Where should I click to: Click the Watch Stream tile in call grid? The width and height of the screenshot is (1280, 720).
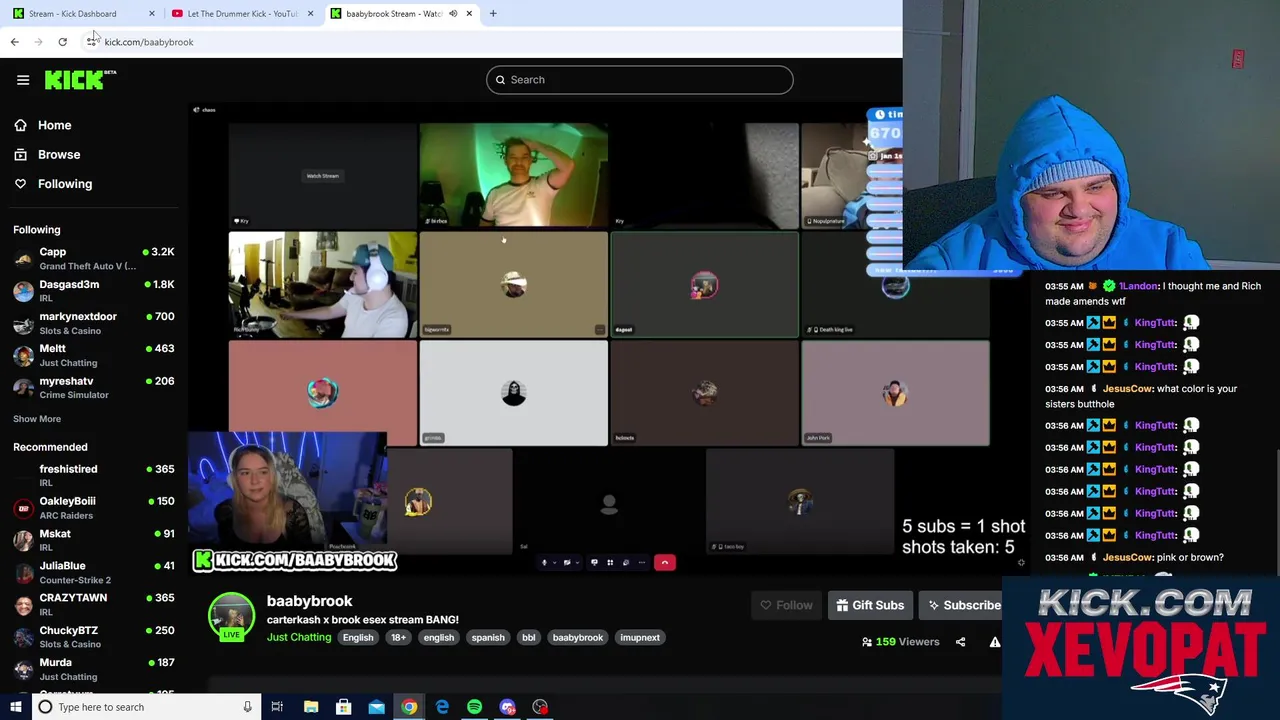(x=322, y=176)
